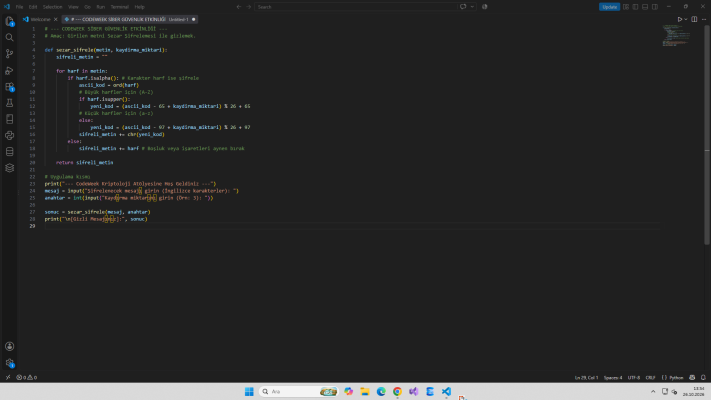Open the Customize Layout button
The width and height of the screenshot is (711, 400).
coord(626,7)
